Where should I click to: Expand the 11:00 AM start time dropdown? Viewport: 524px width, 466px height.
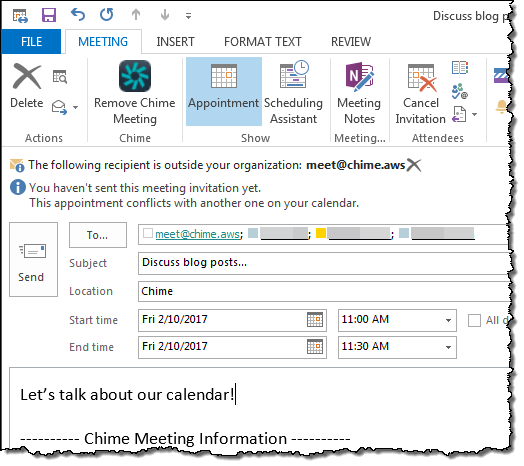coord(448,320)
